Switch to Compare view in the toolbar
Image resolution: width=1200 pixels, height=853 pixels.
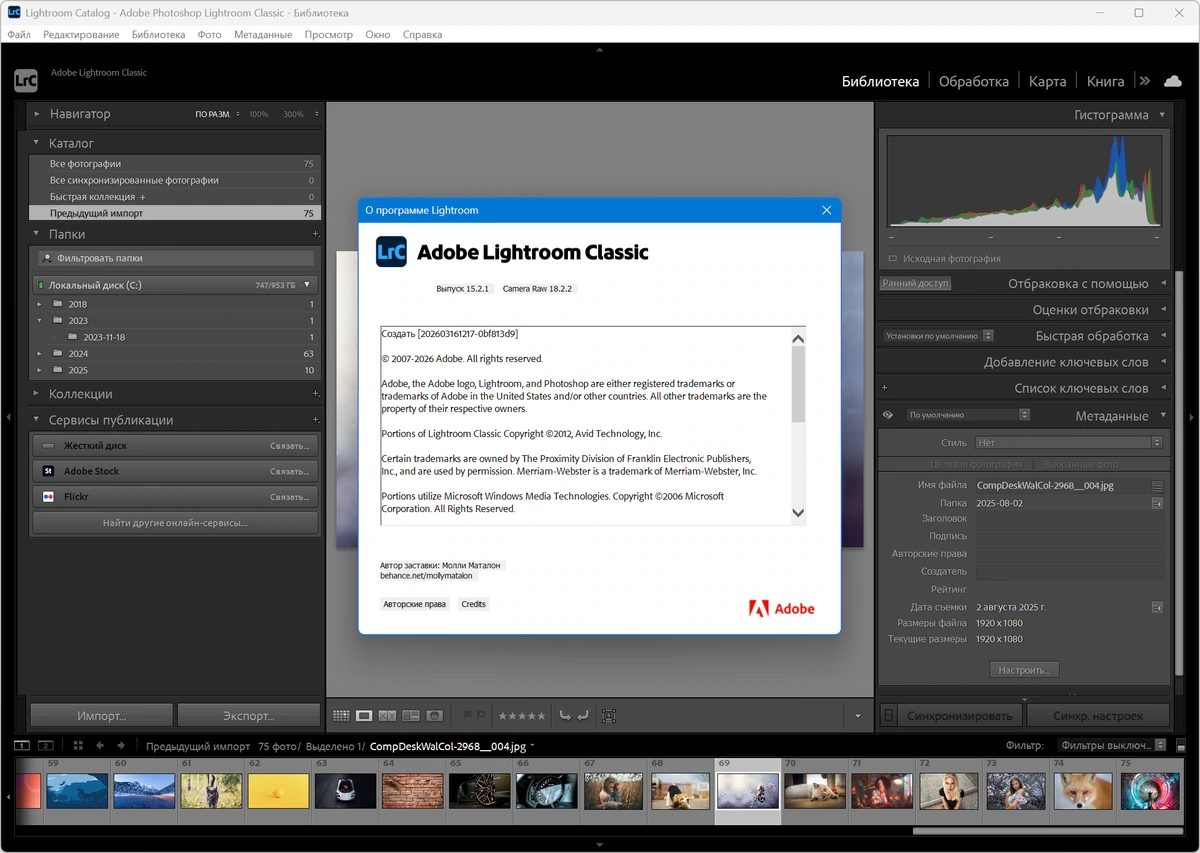387,716
